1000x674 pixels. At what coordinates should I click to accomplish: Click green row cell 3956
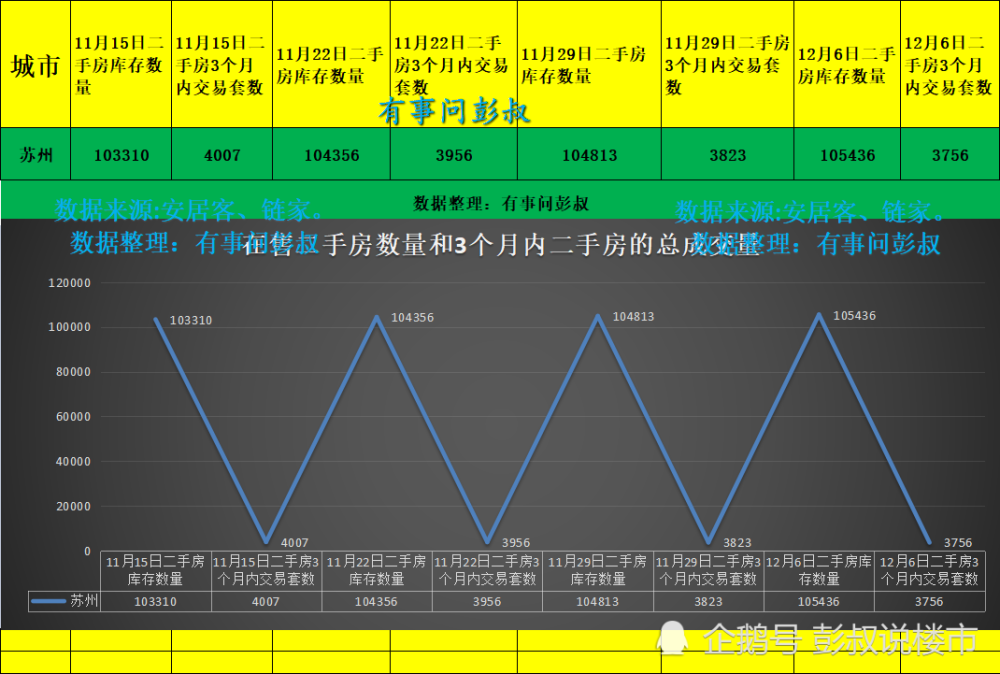pos(453,154)
